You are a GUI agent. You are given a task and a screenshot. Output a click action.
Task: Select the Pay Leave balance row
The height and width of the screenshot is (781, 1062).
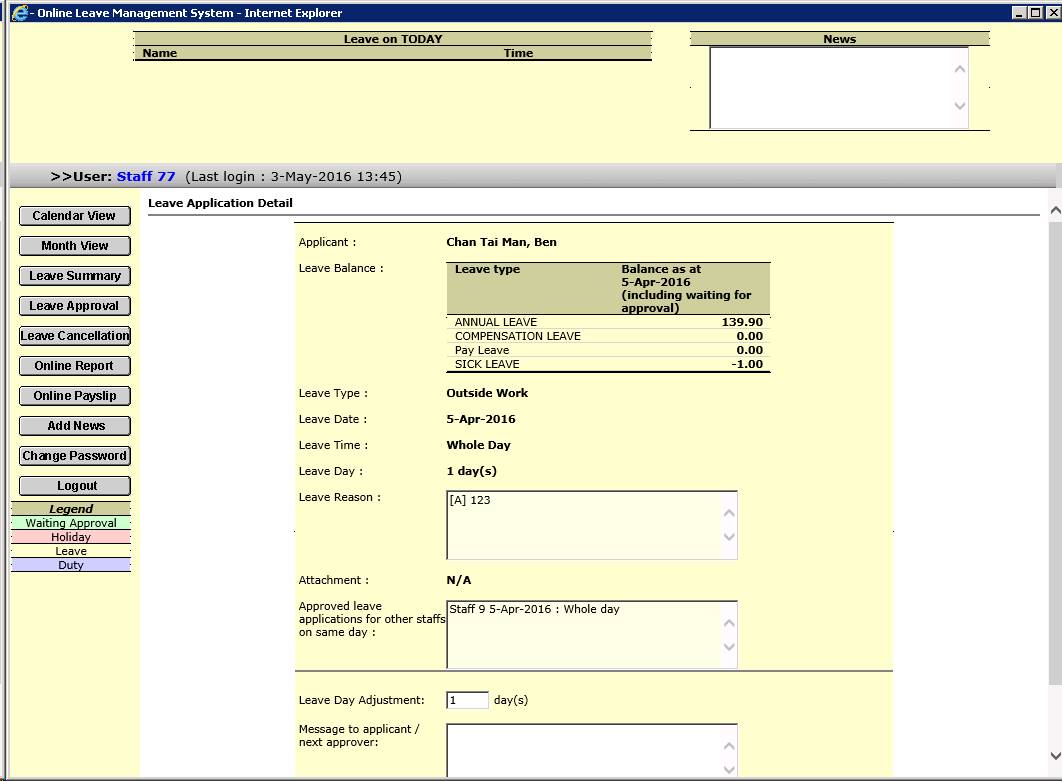[x=608, y=350]
